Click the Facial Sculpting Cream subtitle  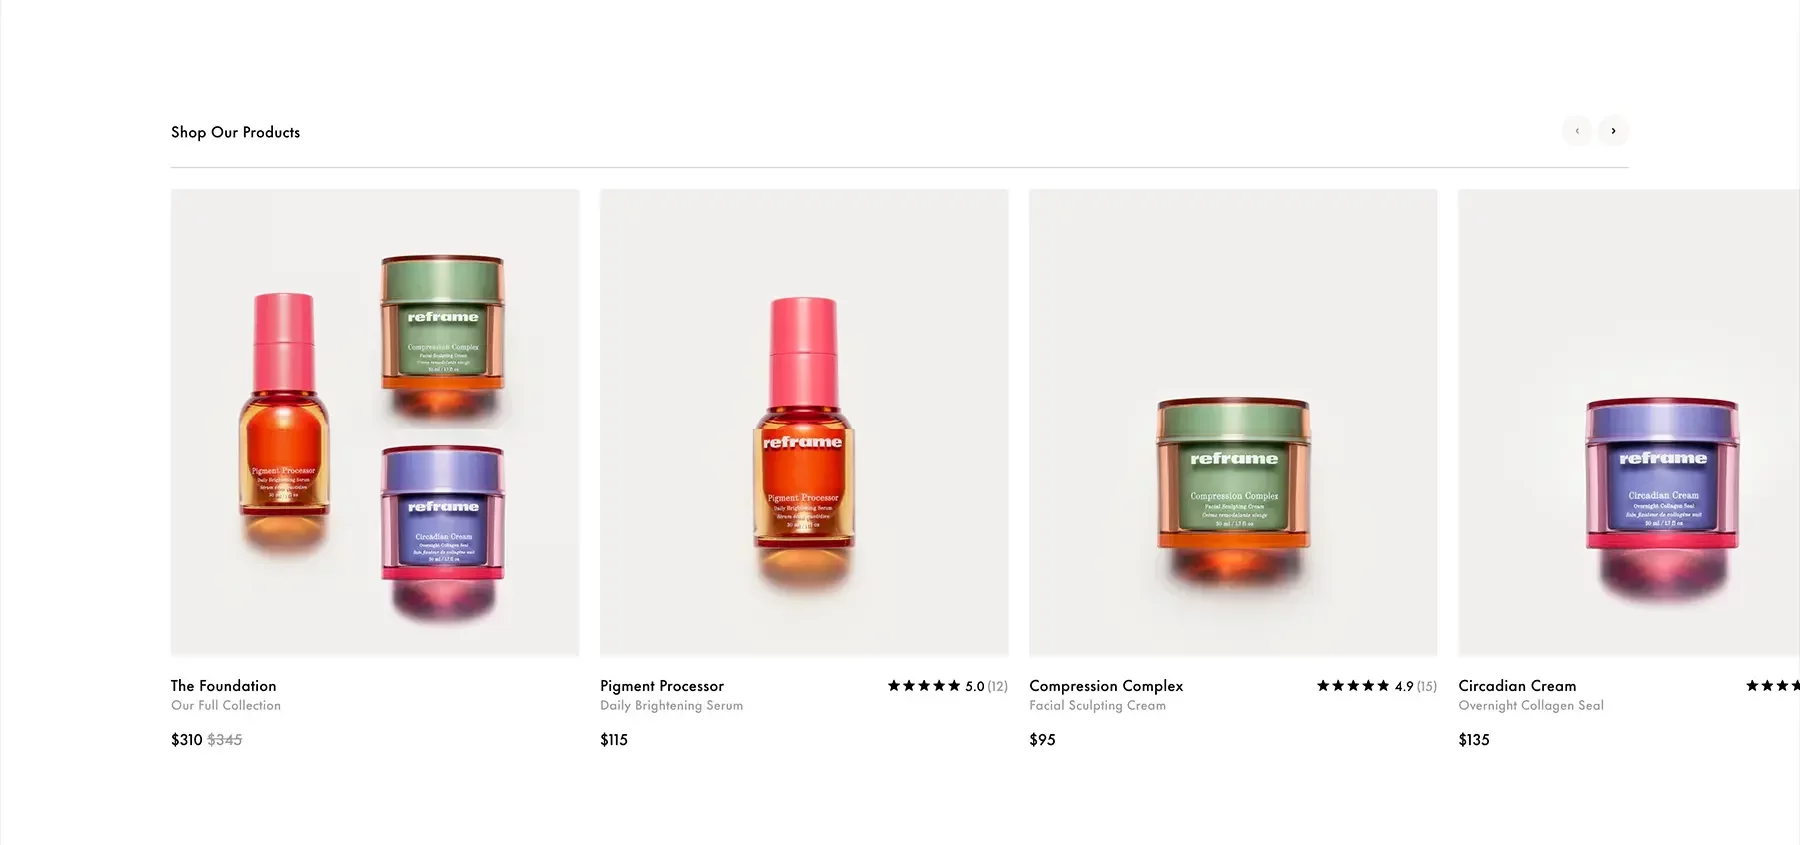1098,705
